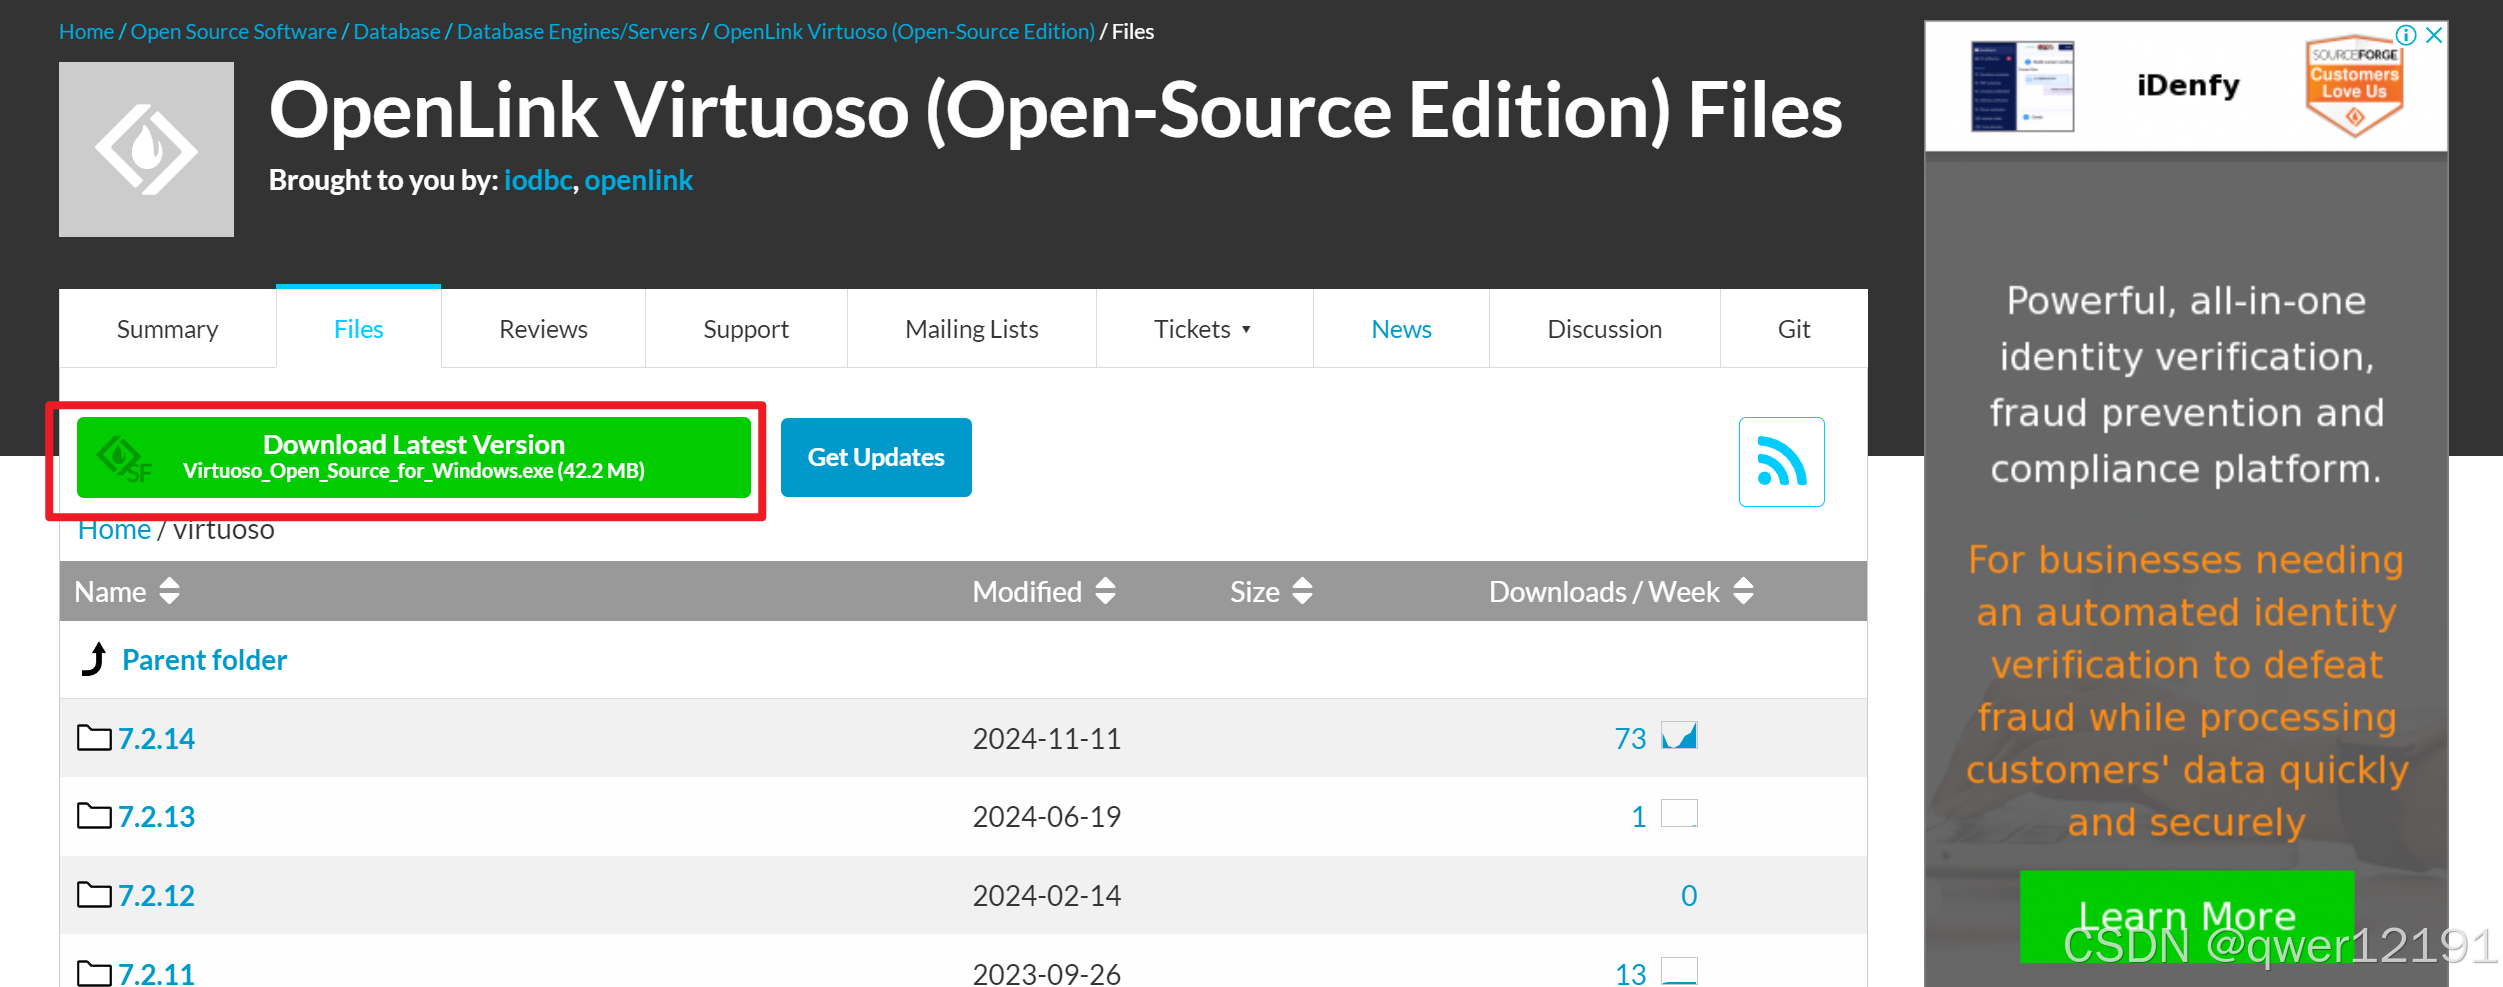Click the iDenfy ad screenshot thumbnail
The width and height of the screenshot is (2503, 987).
2022,86
